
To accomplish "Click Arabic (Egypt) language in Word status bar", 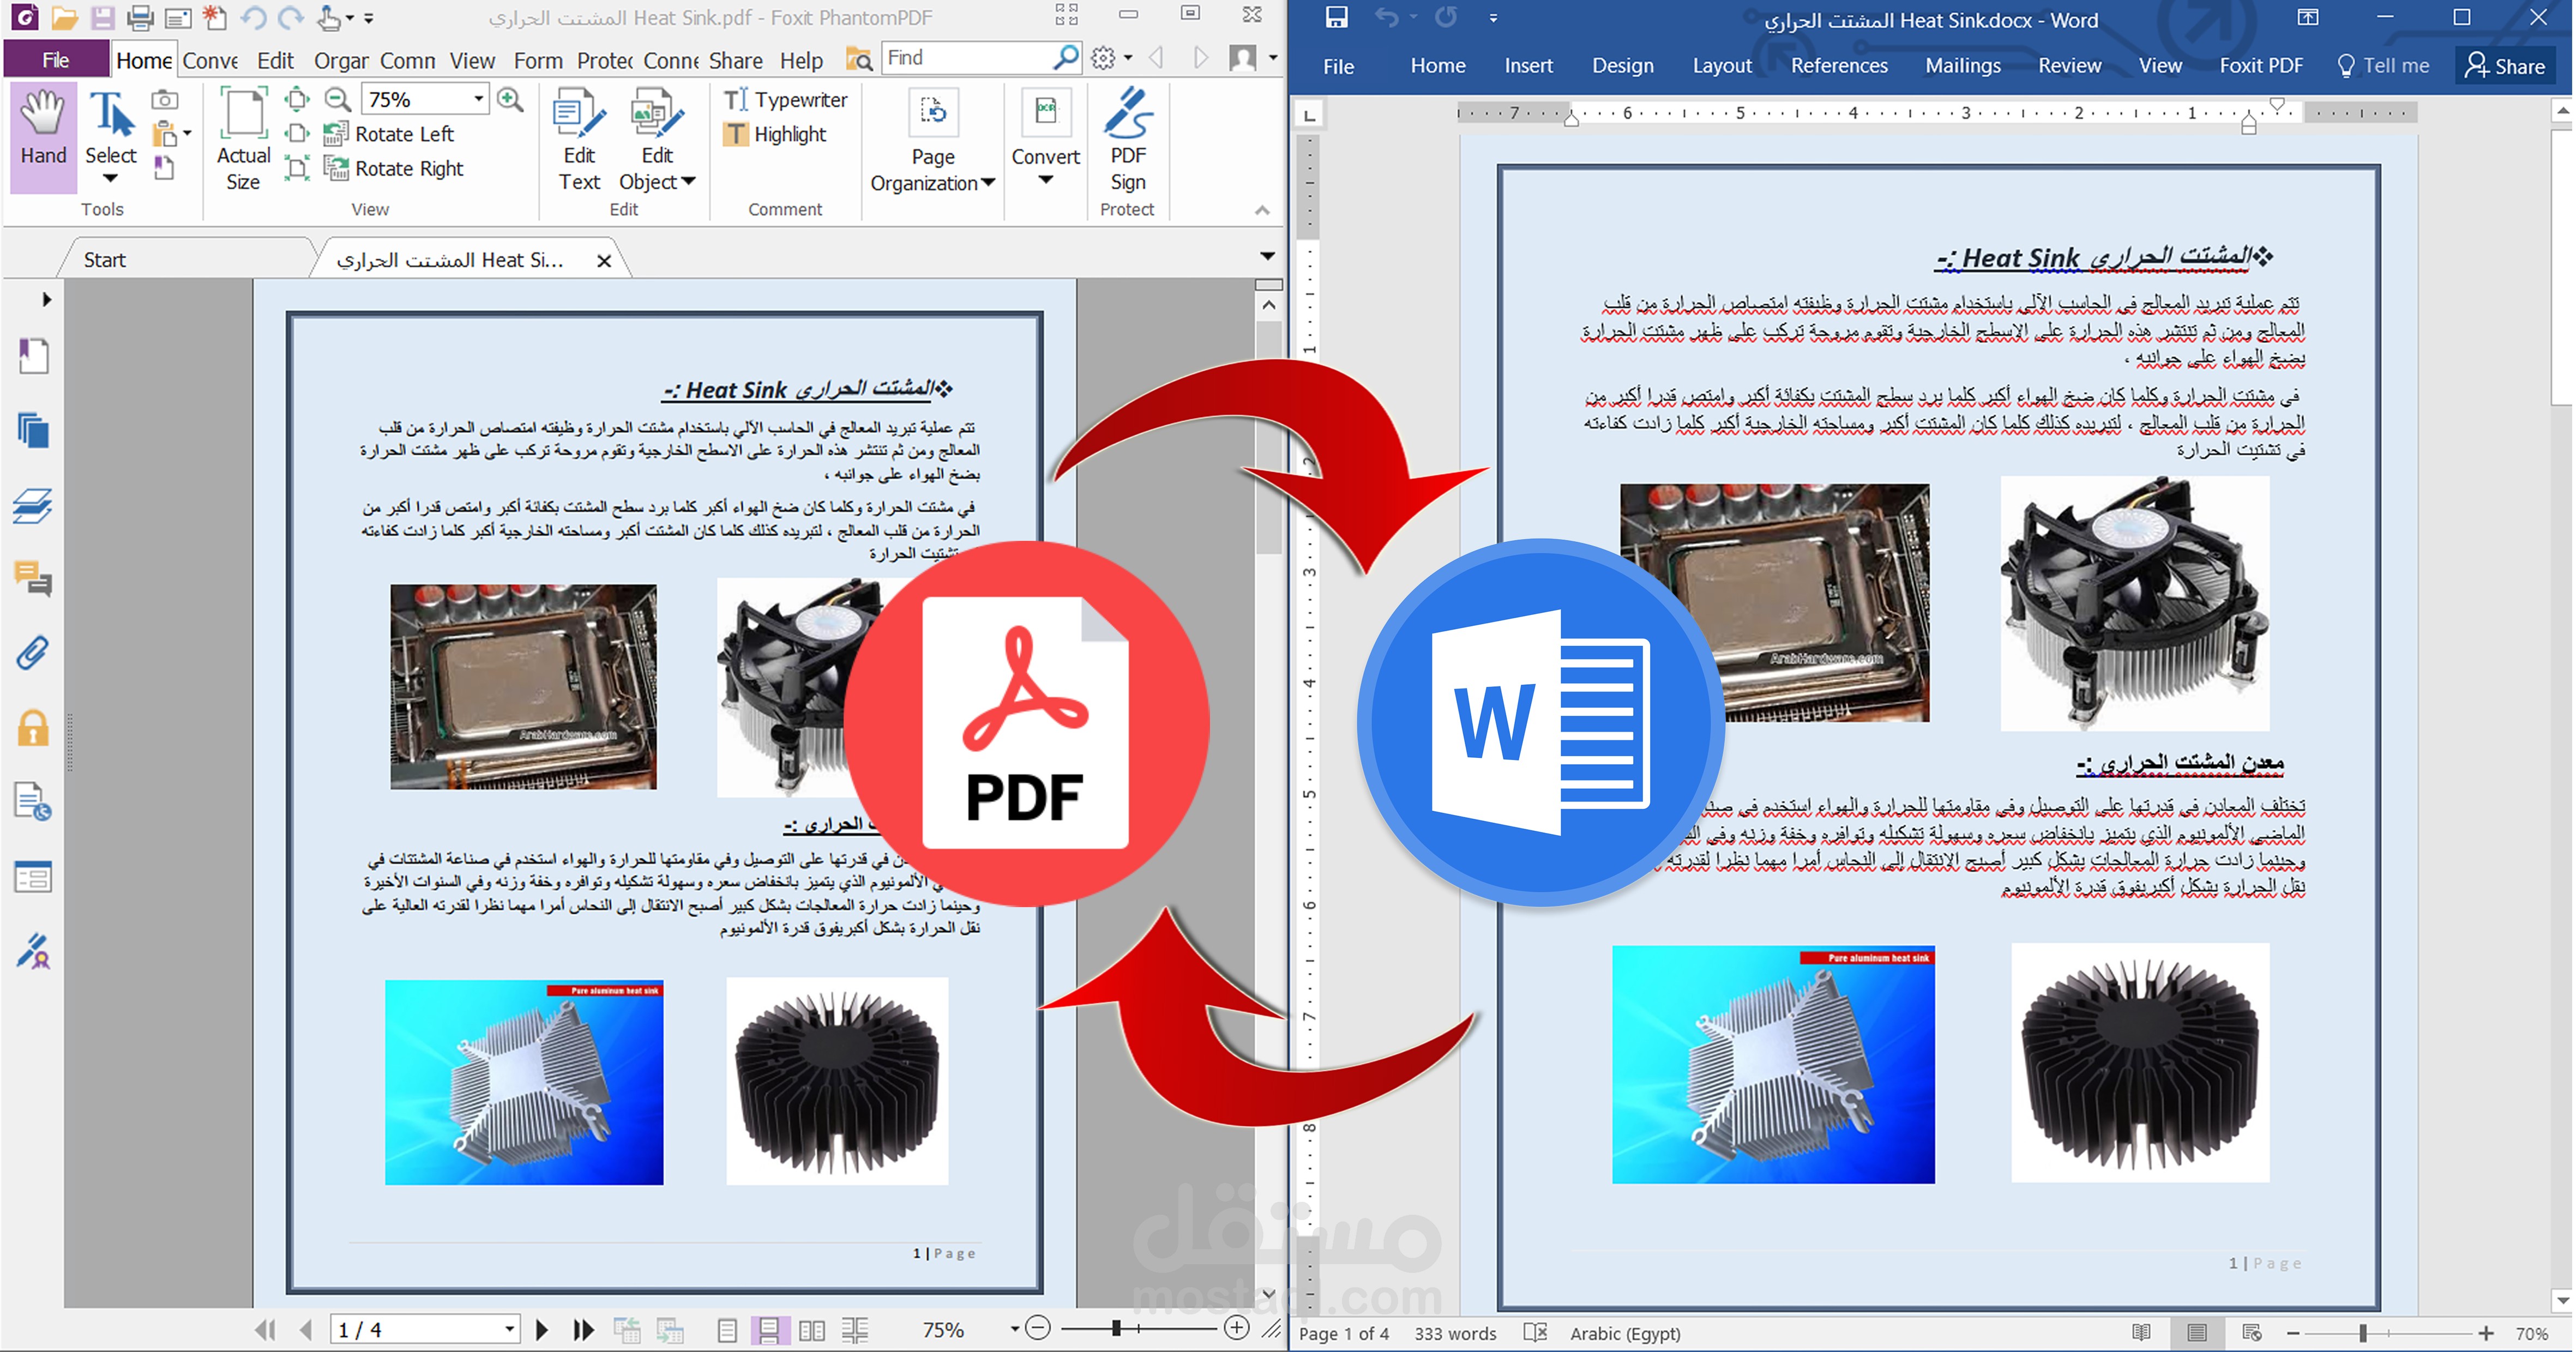I will pyautogui.click(x=1624, y=1333).
